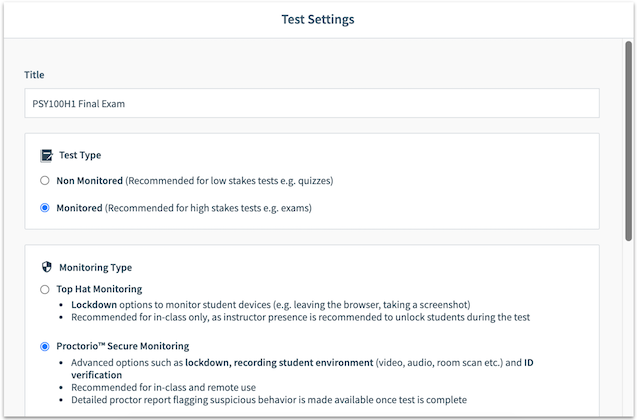Click the Test Type notepad icon
The height and width of the screenshot is (420, 637).
(46, 156)
